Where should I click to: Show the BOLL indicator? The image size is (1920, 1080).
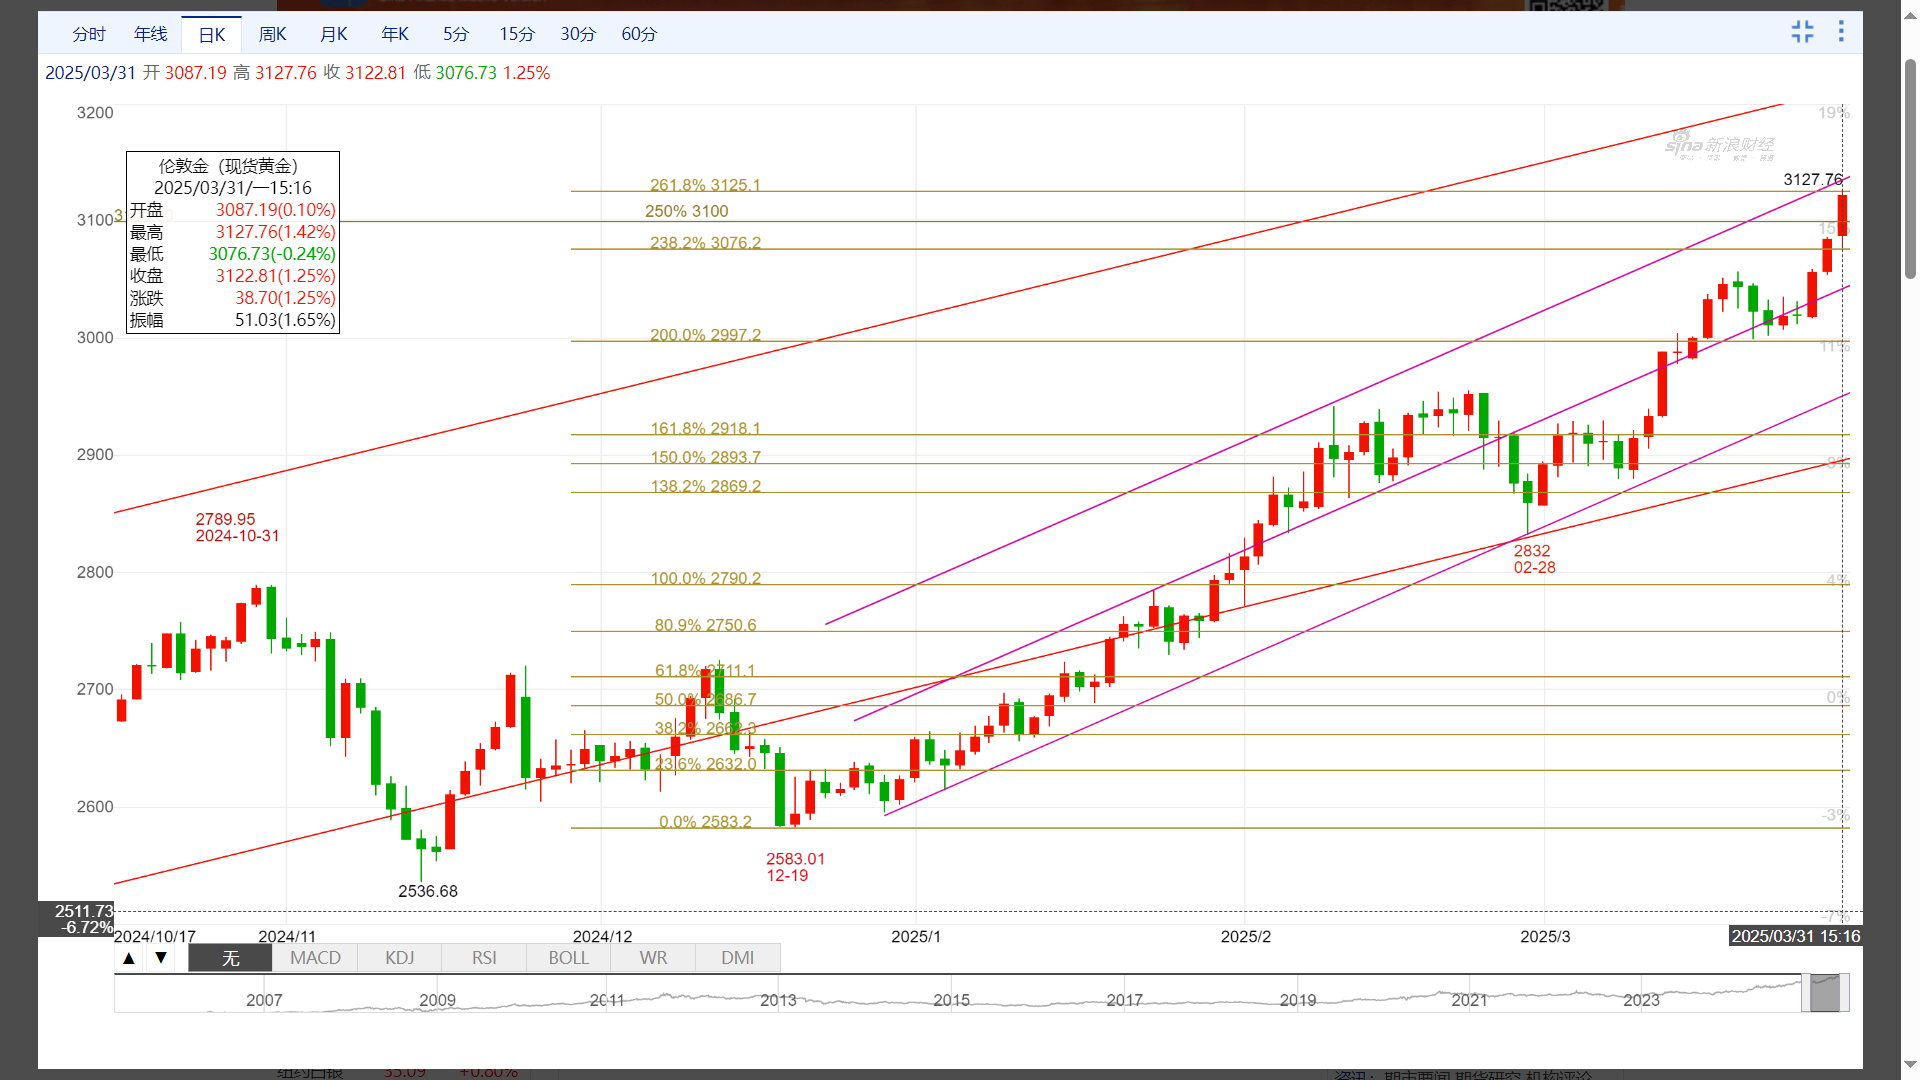568,958
